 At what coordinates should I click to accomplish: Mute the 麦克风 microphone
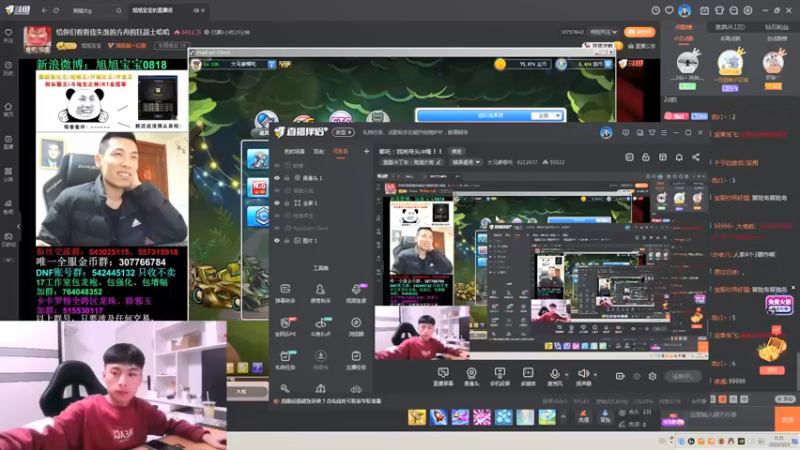pos(555,377)
